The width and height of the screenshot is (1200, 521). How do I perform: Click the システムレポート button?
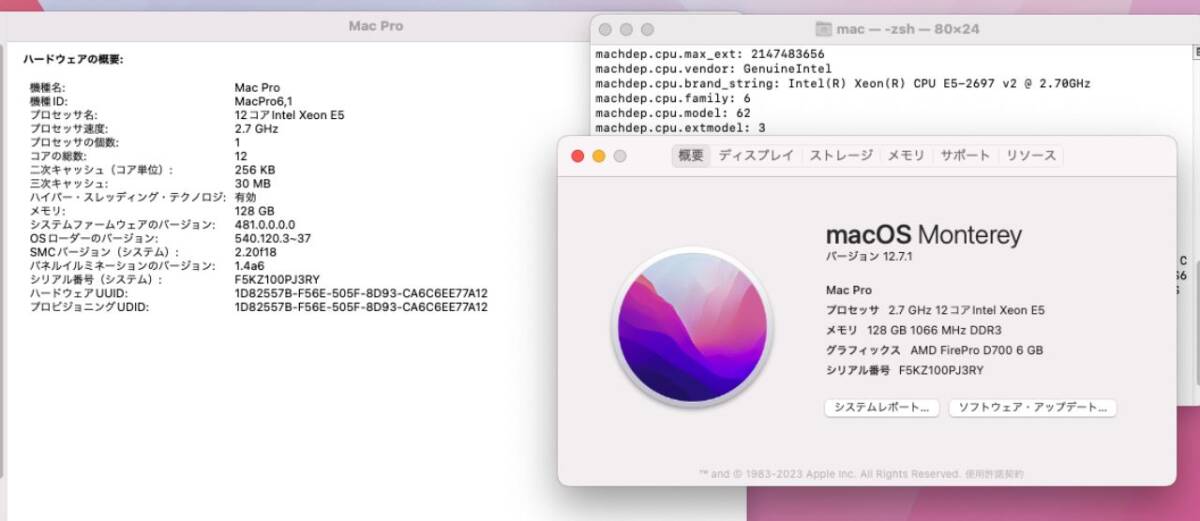pyautogui.click(x=882, y=408)
